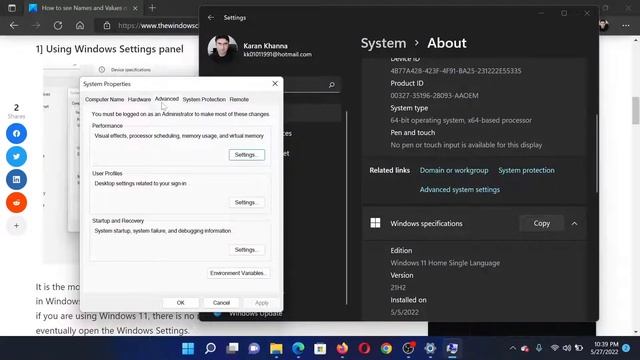Screen dimensions: 640x360
Task: Switch to the Hardware tab
Action: click(x=139, y=99)
